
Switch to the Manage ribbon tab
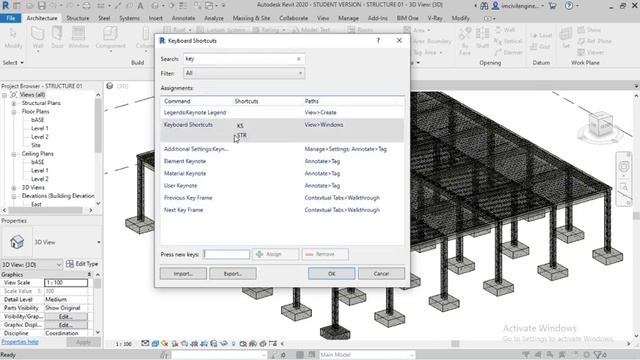348,18
